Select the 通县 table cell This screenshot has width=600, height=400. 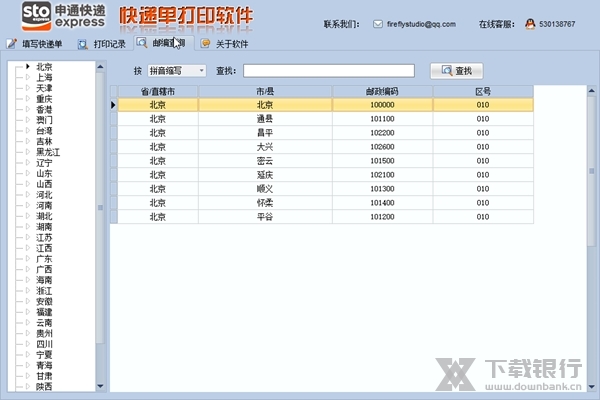[265, 119]
